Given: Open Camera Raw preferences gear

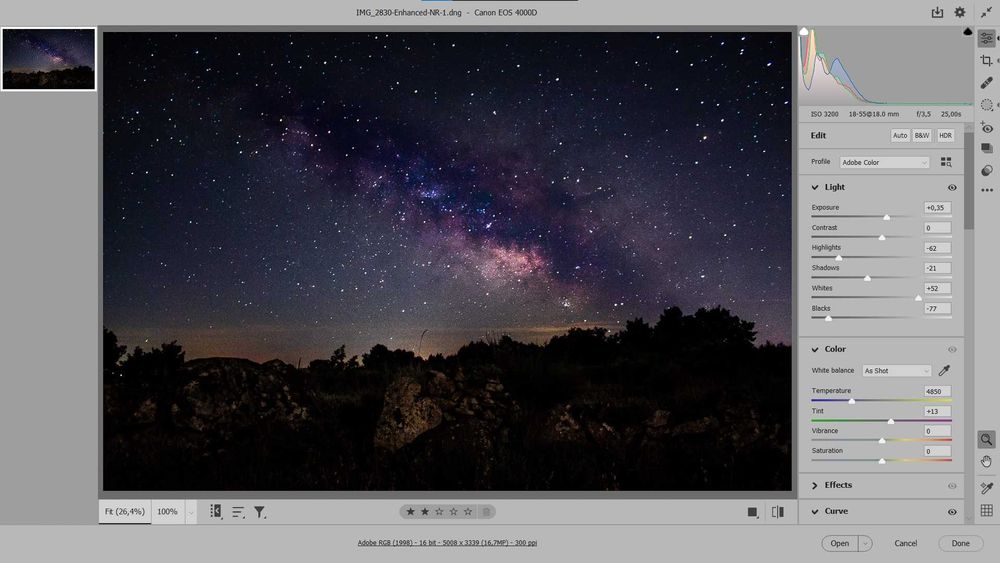Looking at the screenshot, I should (x=959, y=12).
